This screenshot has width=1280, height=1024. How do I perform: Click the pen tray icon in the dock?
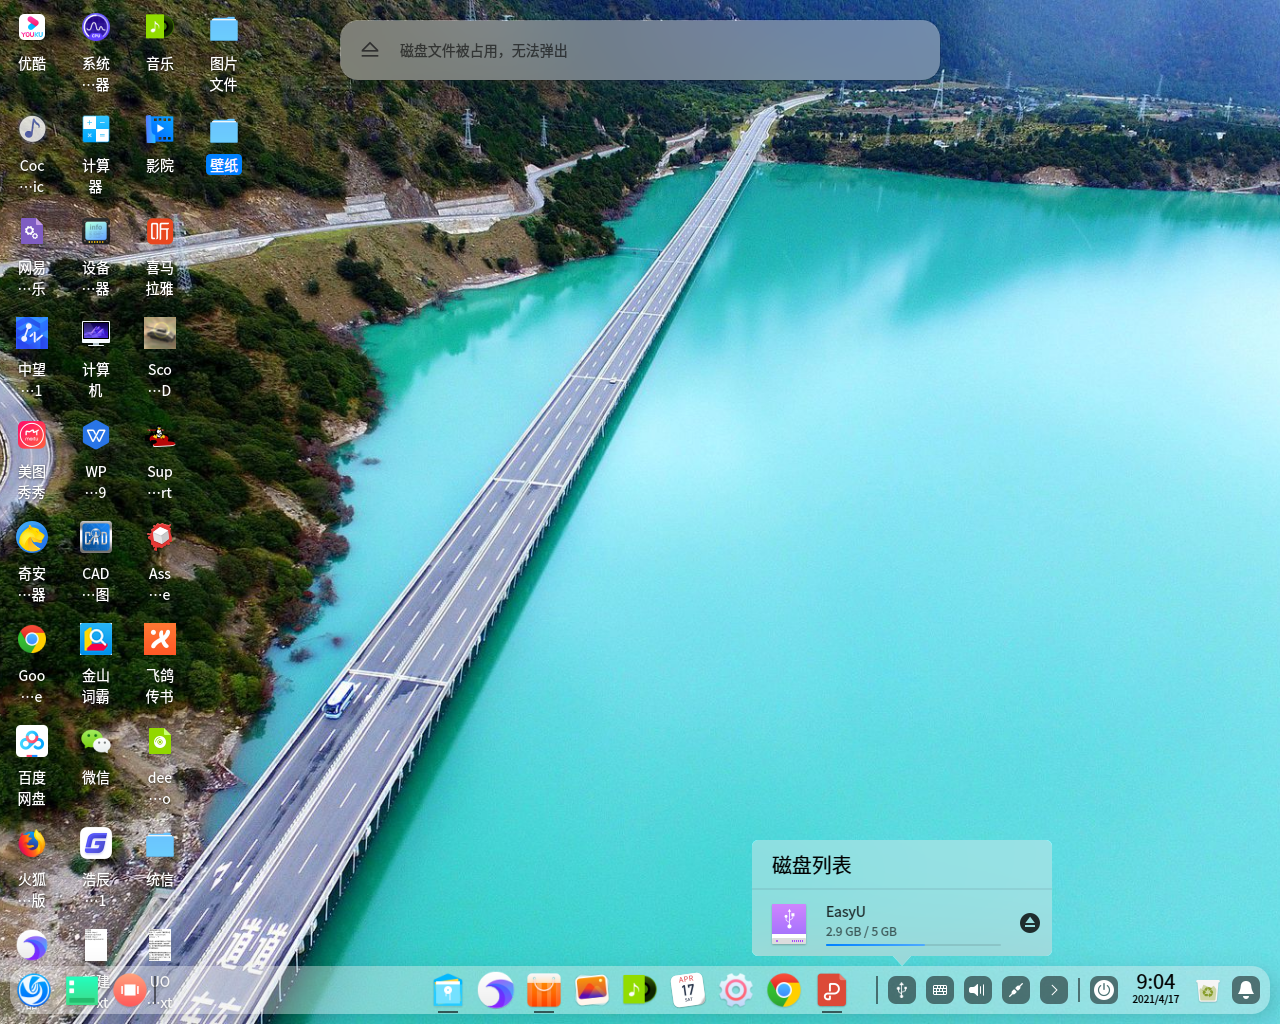coord(1016,990)
